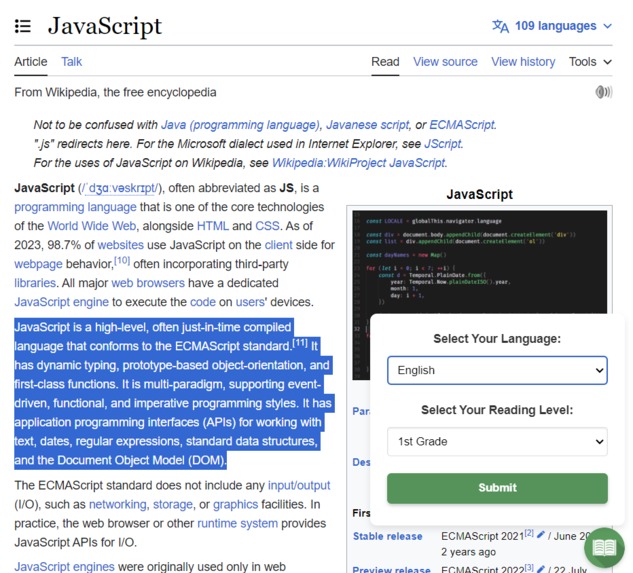Follow the World Wide Web link
Viewport: 633px width, 573px height.
[92, 226]
